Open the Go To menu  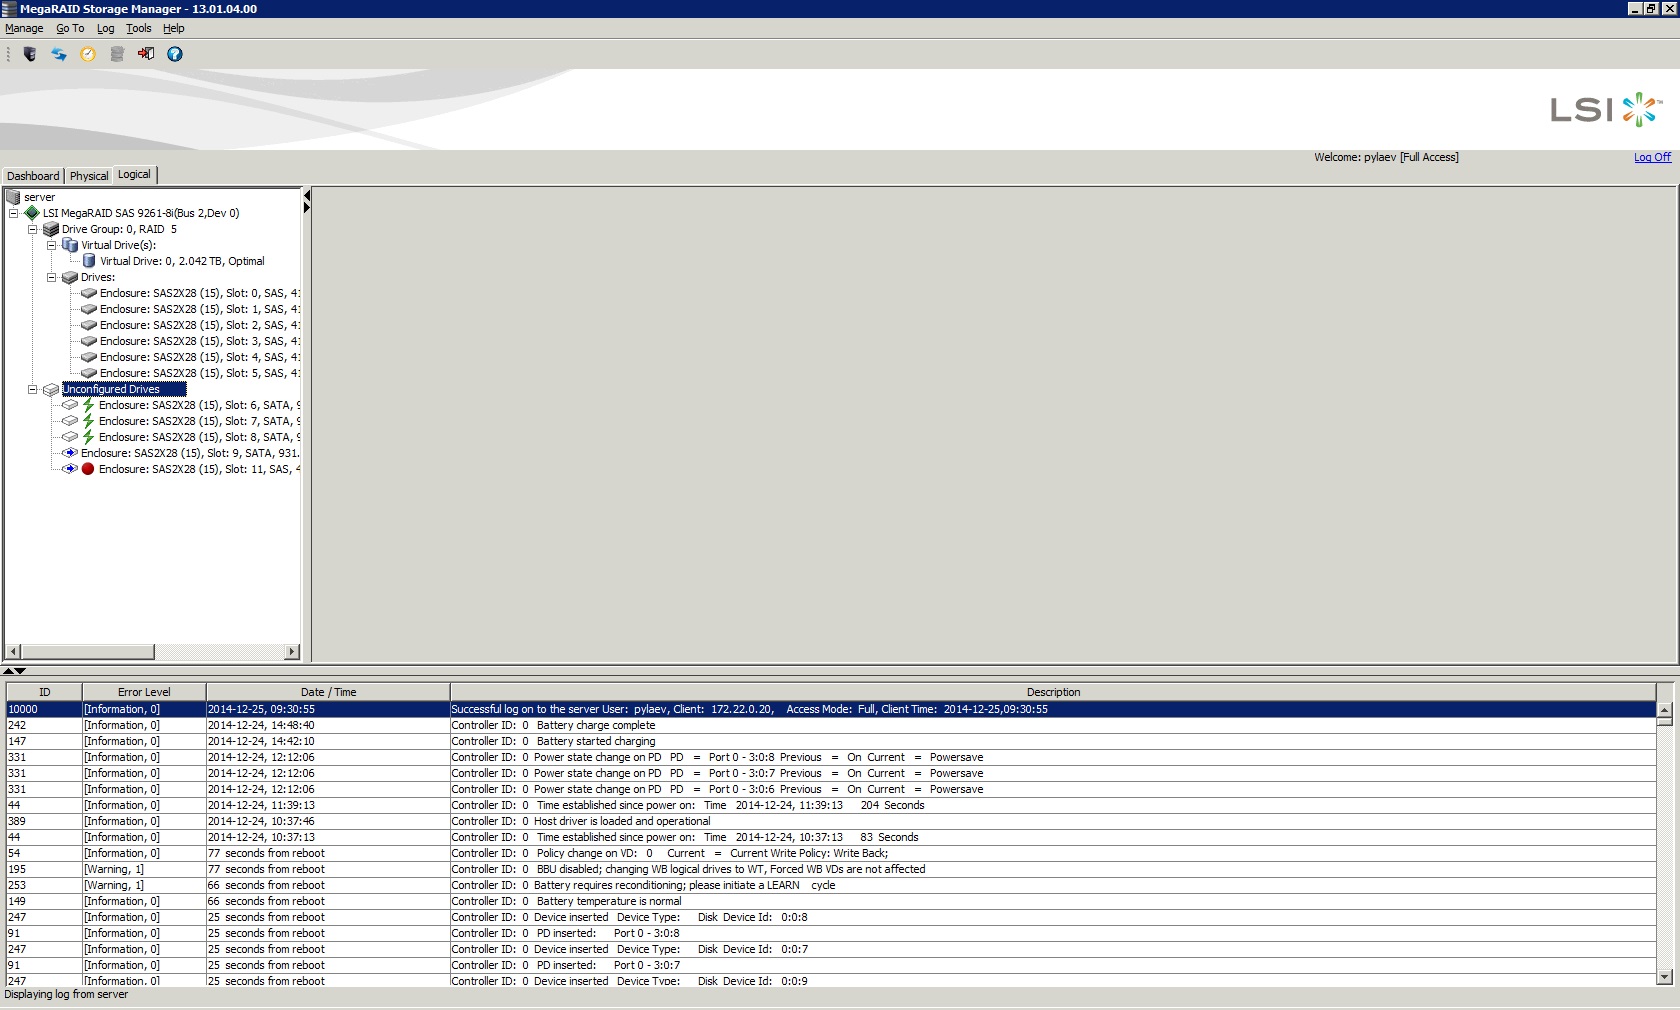coord(70,28)
